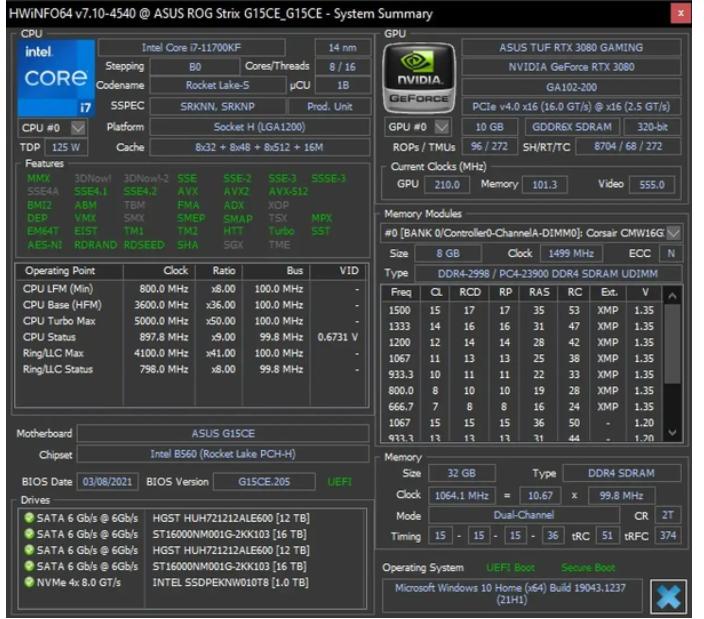
Task: Click the green UEFI label next to BIOS Version
Action: pyautogui.click(x=339, y=482)
